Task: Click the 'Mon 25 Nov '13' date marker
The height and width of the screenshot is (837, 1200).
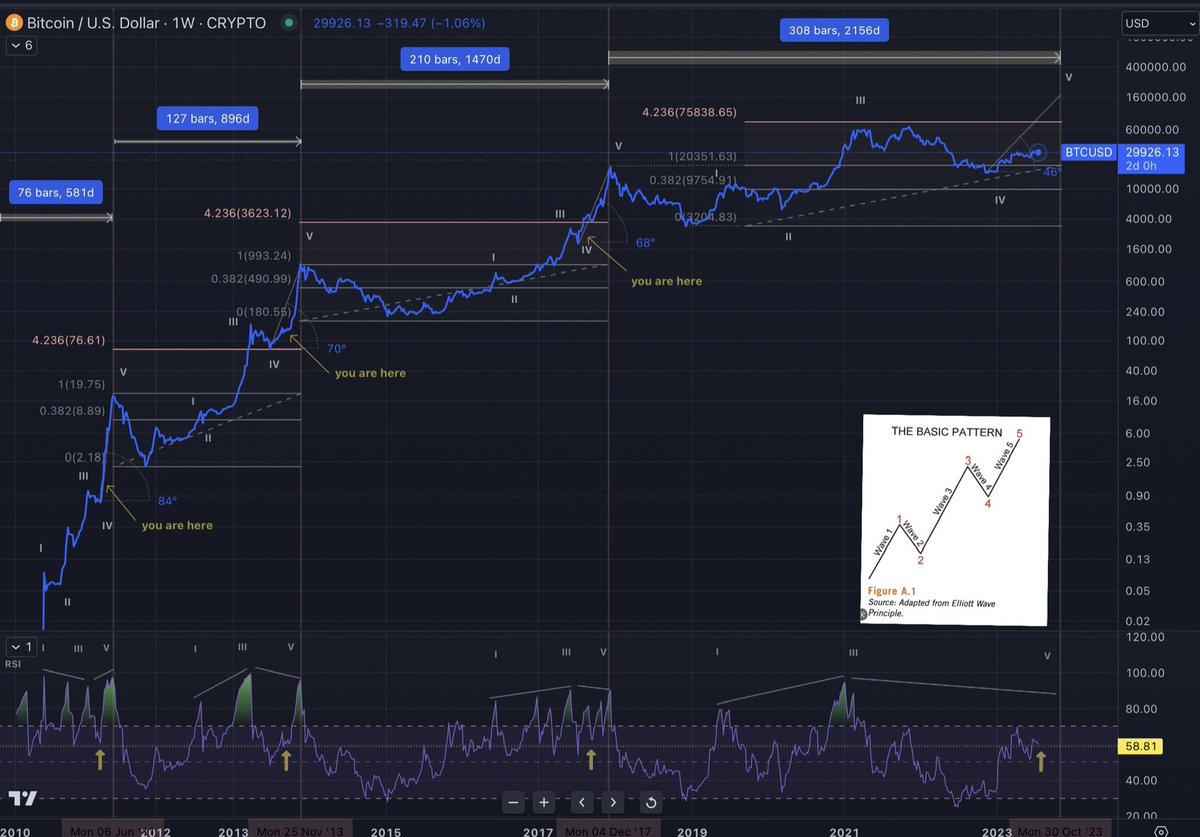Action: coord(300,830)
